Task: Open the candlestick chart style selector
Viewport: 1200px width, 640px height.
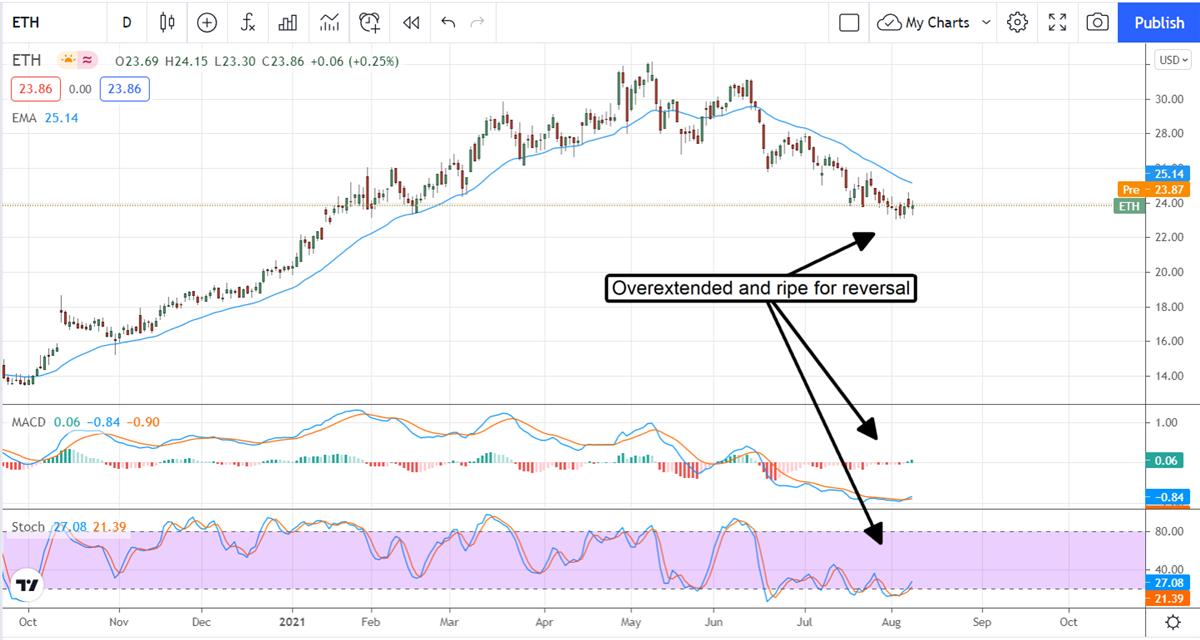Action: 167,22
